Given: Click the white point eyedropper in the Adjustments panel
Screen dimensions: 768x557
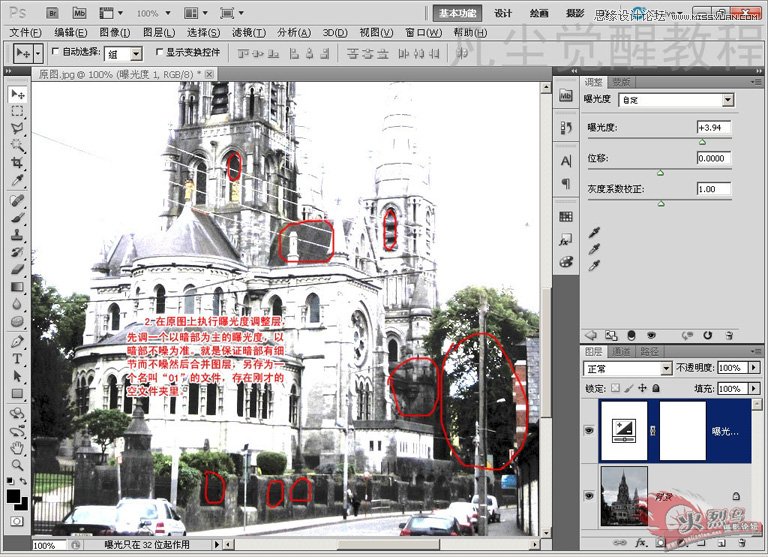Looking at the screenshot, I should point(594,266).
